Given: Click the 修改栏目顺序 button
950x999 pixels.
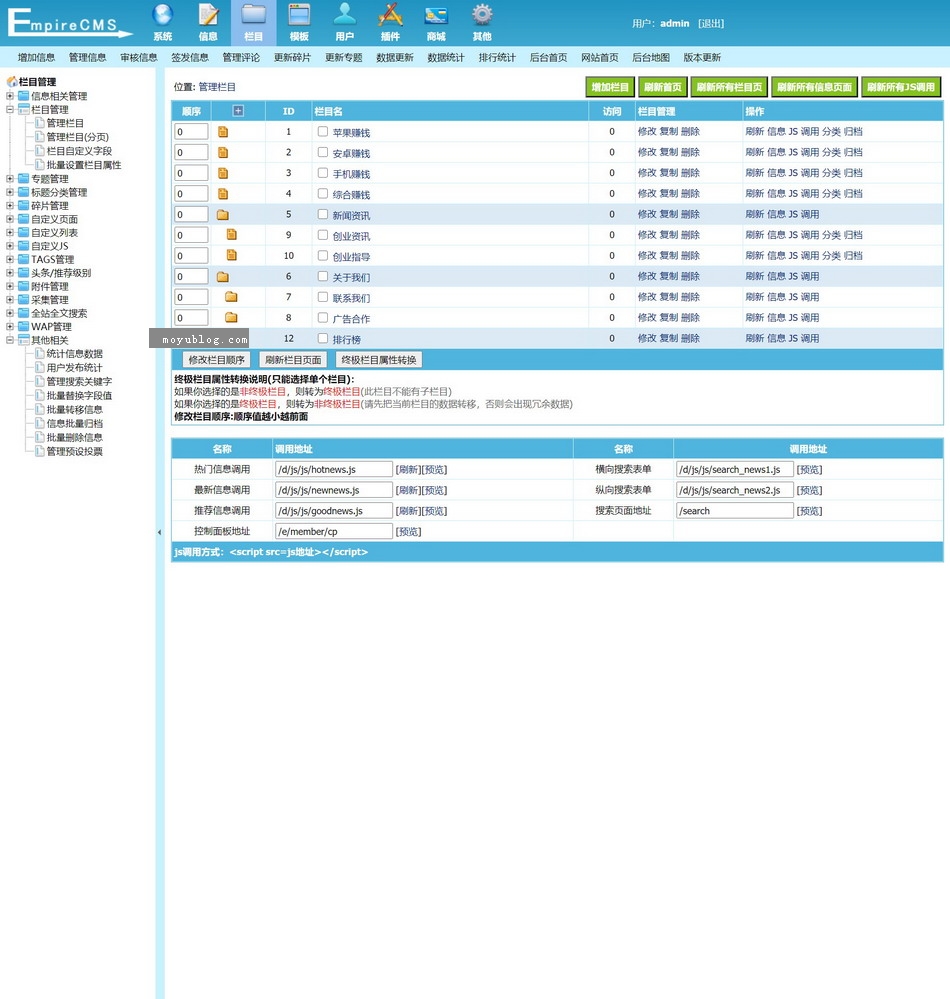Looking at the screenshot, I should click(217, 360).
